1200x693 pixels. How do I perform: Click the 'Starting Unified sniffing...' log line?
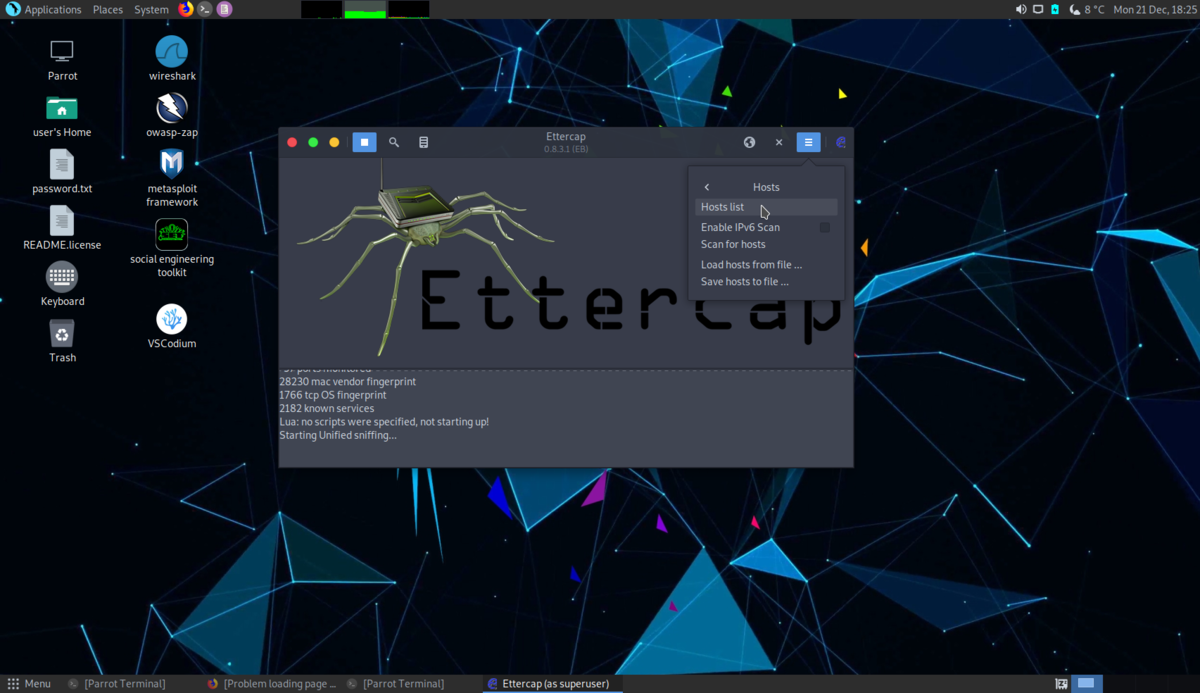[338, 435]
